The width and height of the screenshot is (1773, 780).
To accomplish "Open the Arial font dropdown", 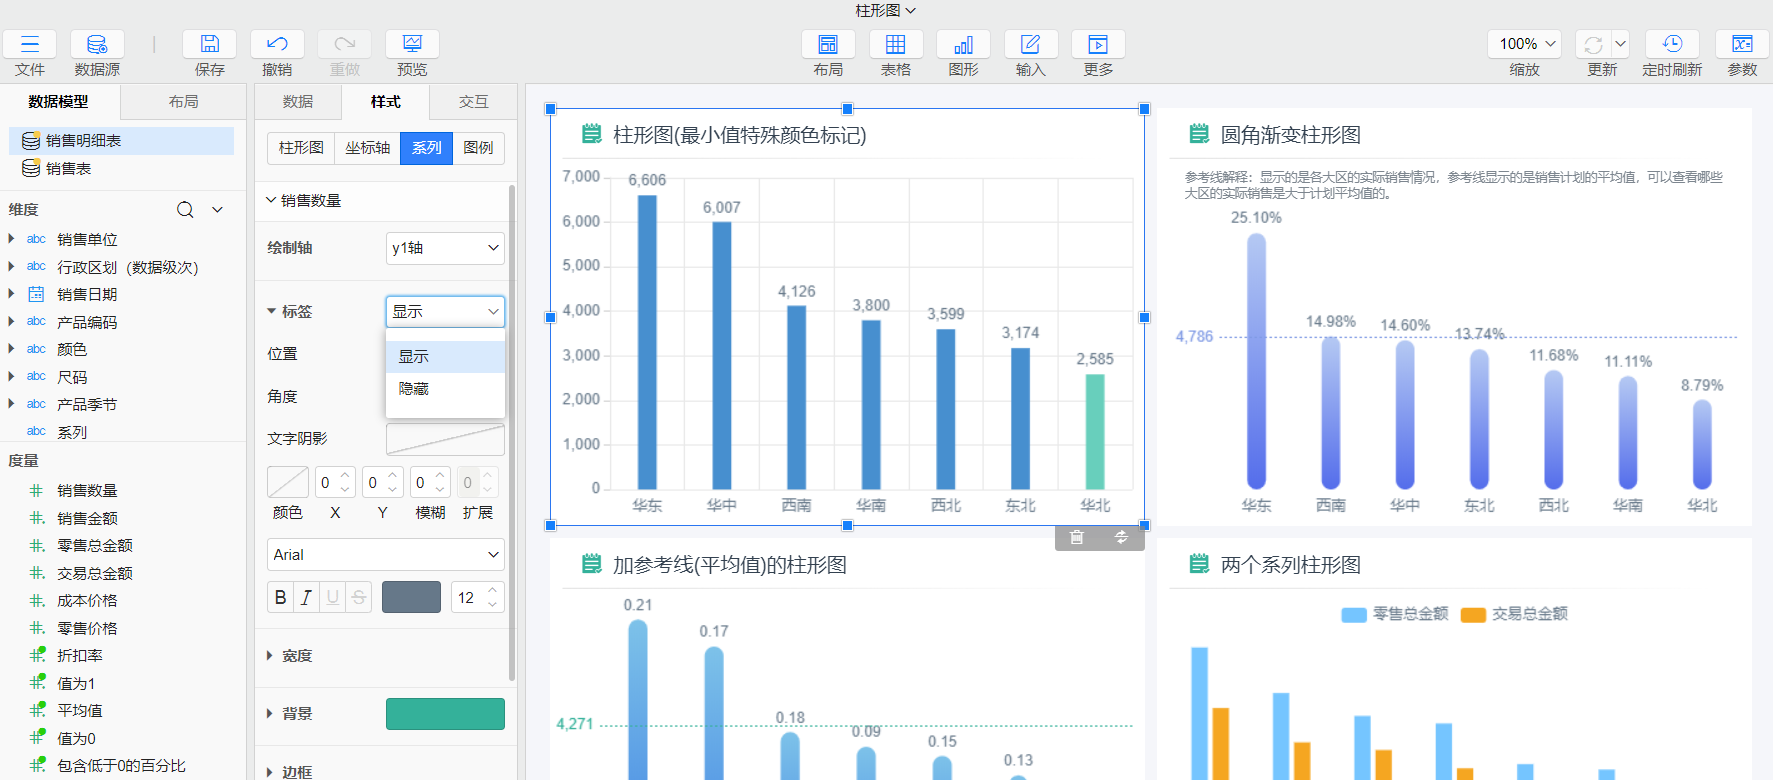I will [385, 555].
